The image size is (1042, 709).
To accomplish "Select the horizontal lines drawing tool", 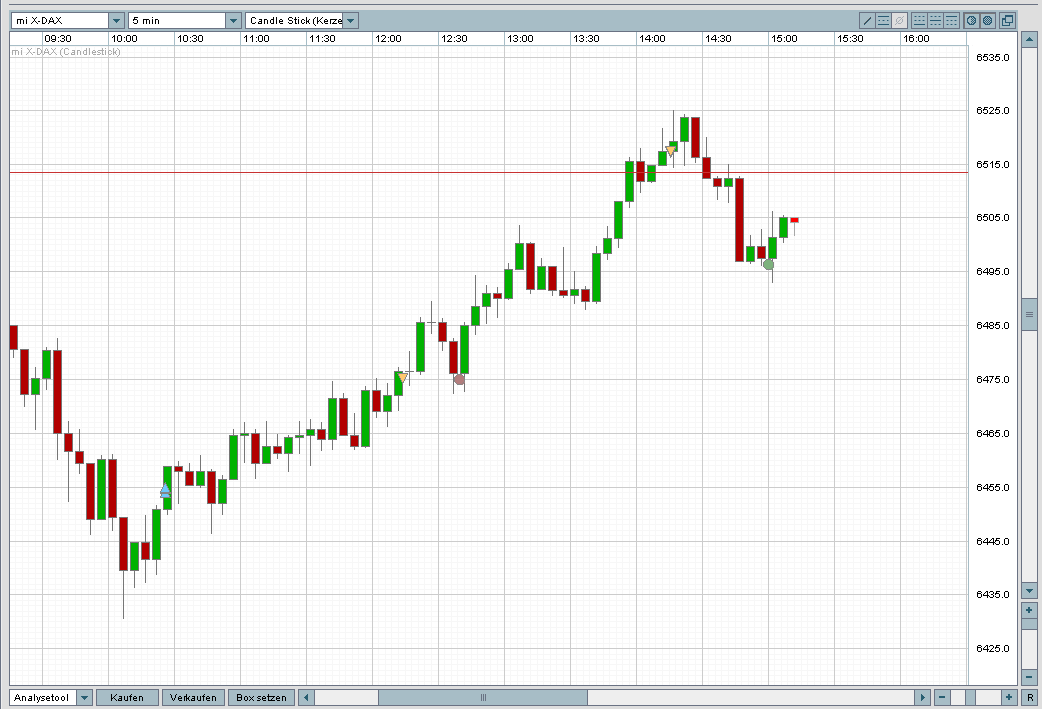I will click(x=883, y=21).
